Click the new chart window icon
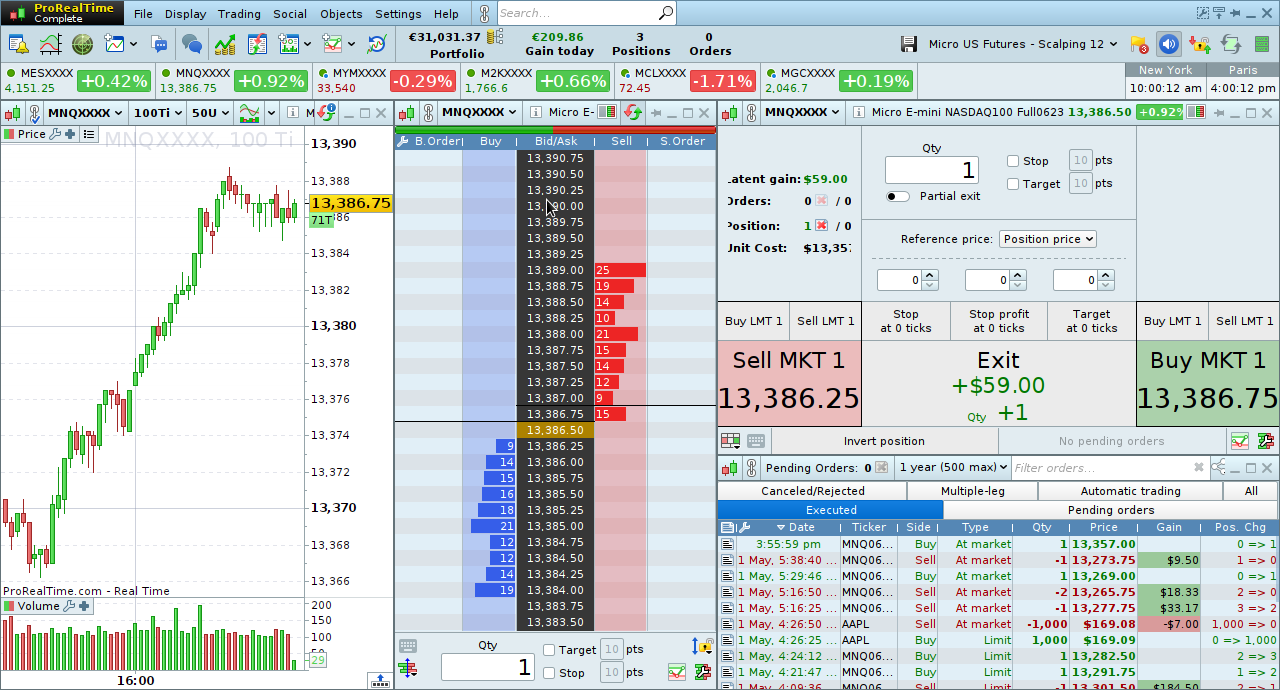 (114, 44)
